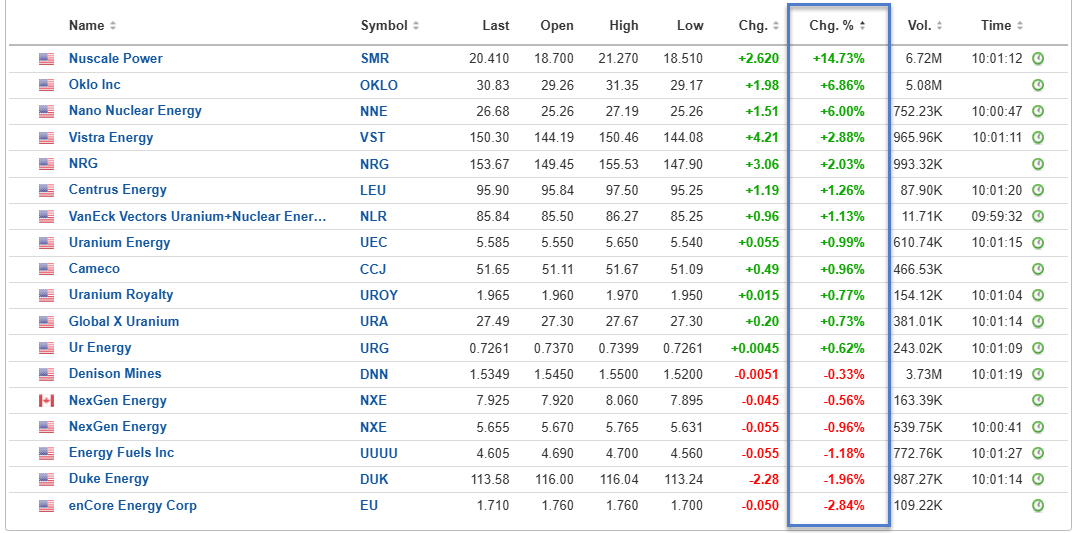
Task: Open the Ur Energy link
Action: (x=99, y=347)
